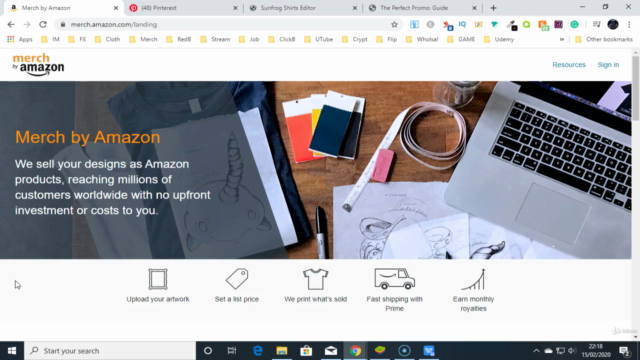Open the RedB bookmarks folder
Image resolution: width=640 pixels, height=360 pixels.
(179, 39)
